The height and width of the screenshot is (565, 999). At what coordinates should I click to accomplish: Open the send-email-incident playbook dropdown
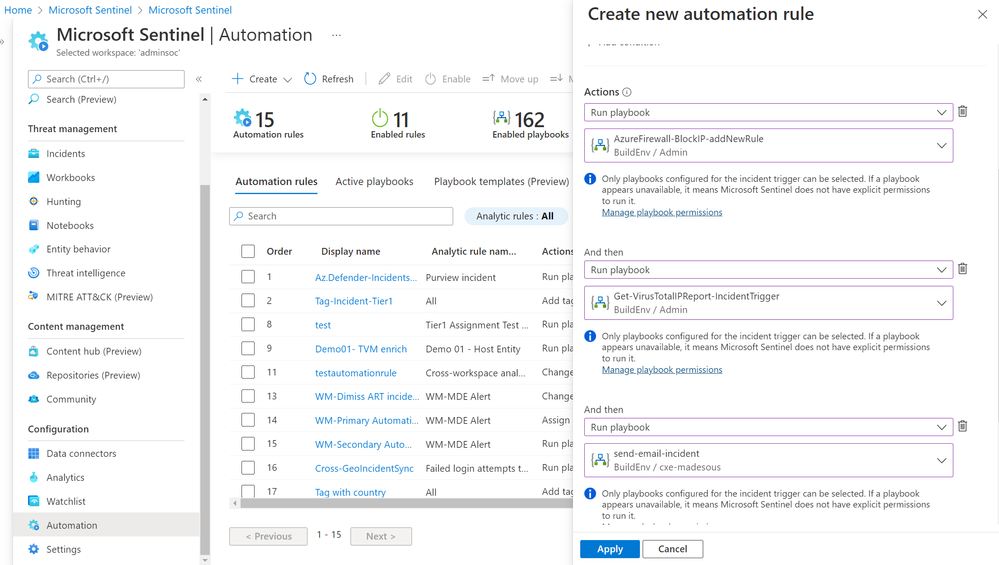click(768, 460)
